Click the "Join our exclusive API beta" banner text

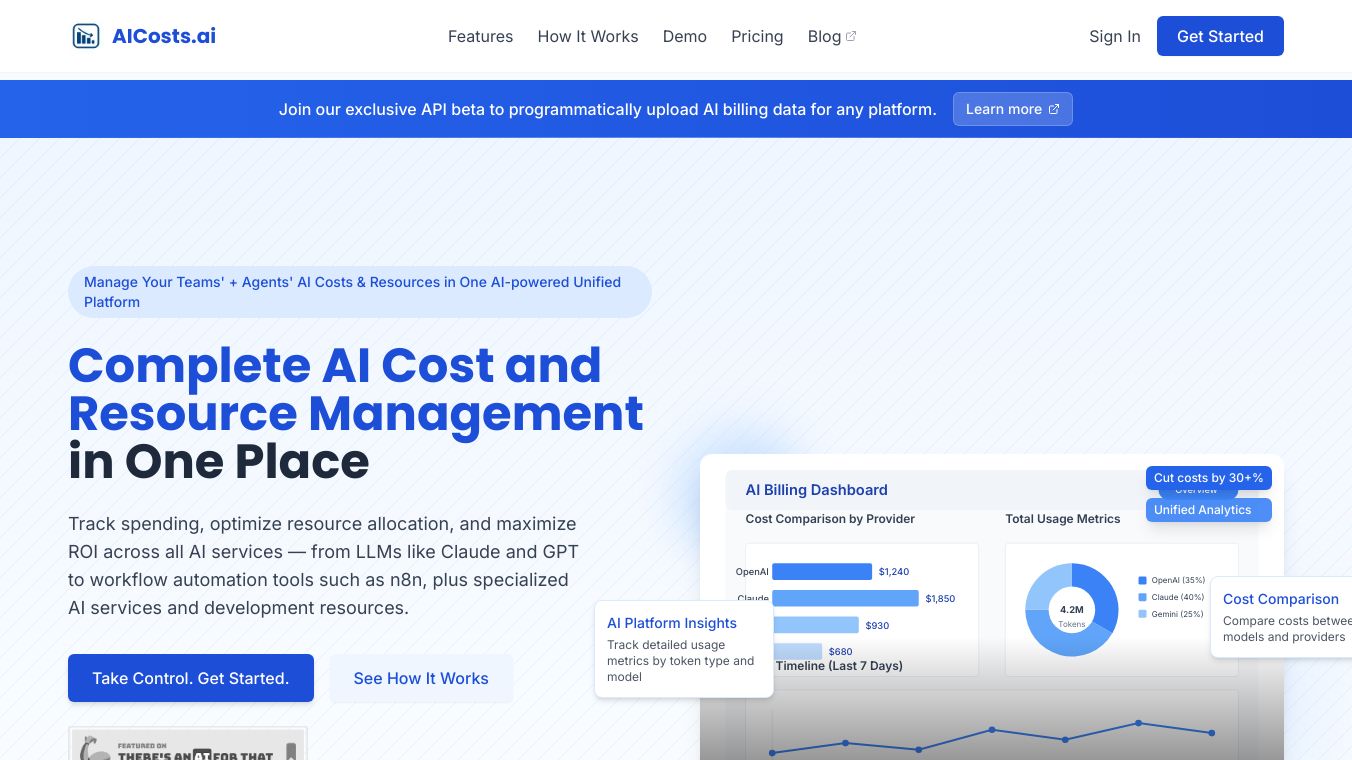[608, 109]
